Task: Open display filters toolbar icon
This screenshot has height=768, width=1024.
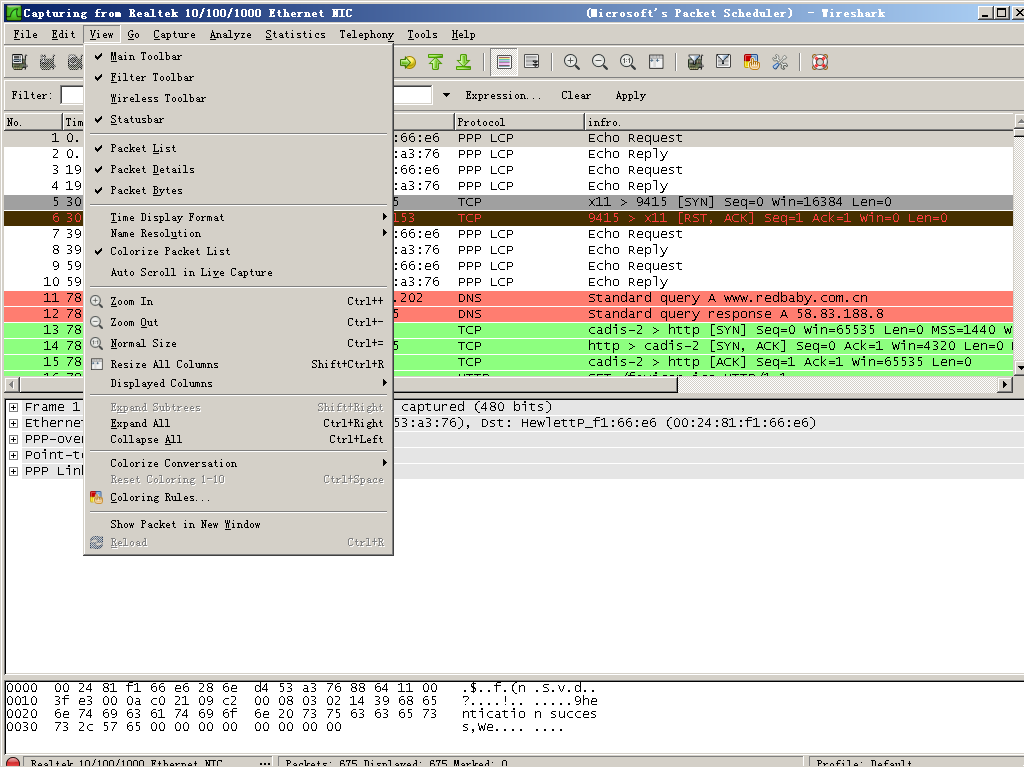Action: point(724,62)
